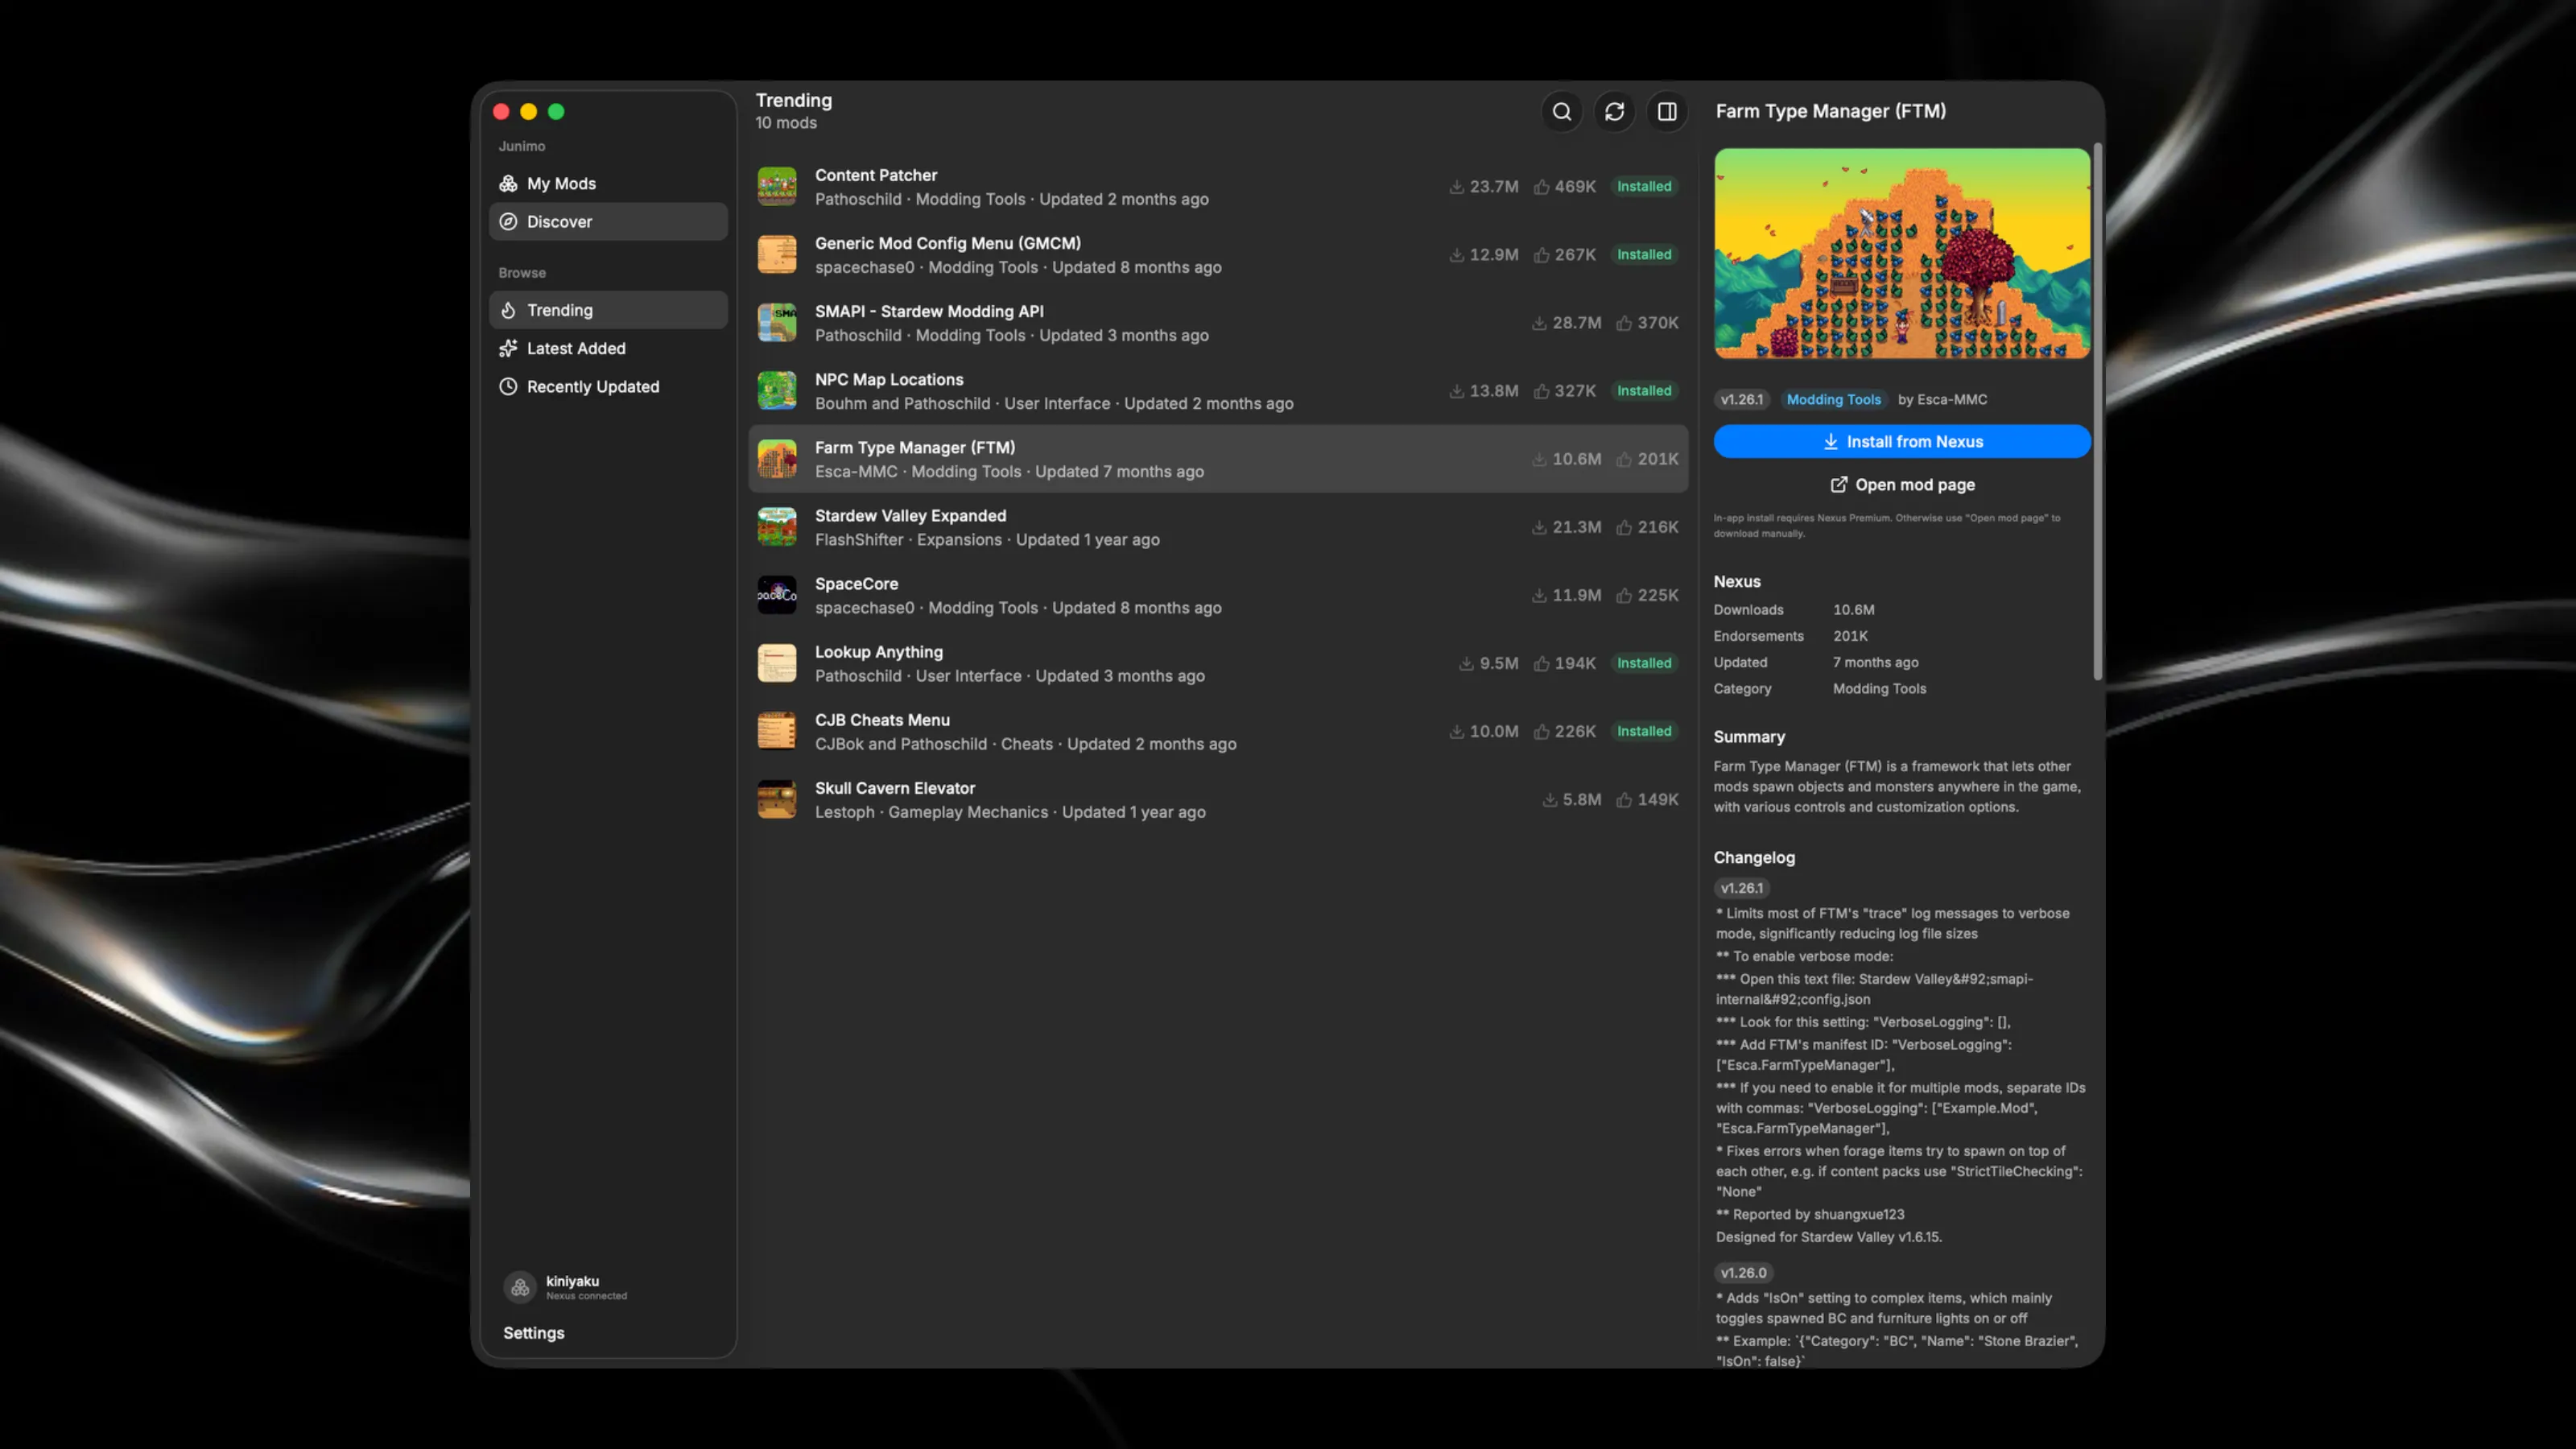The image size is (2576, 1449).
Task: Open the Recently Updated list
Action: pyautogui.click(x=608, y=386)
